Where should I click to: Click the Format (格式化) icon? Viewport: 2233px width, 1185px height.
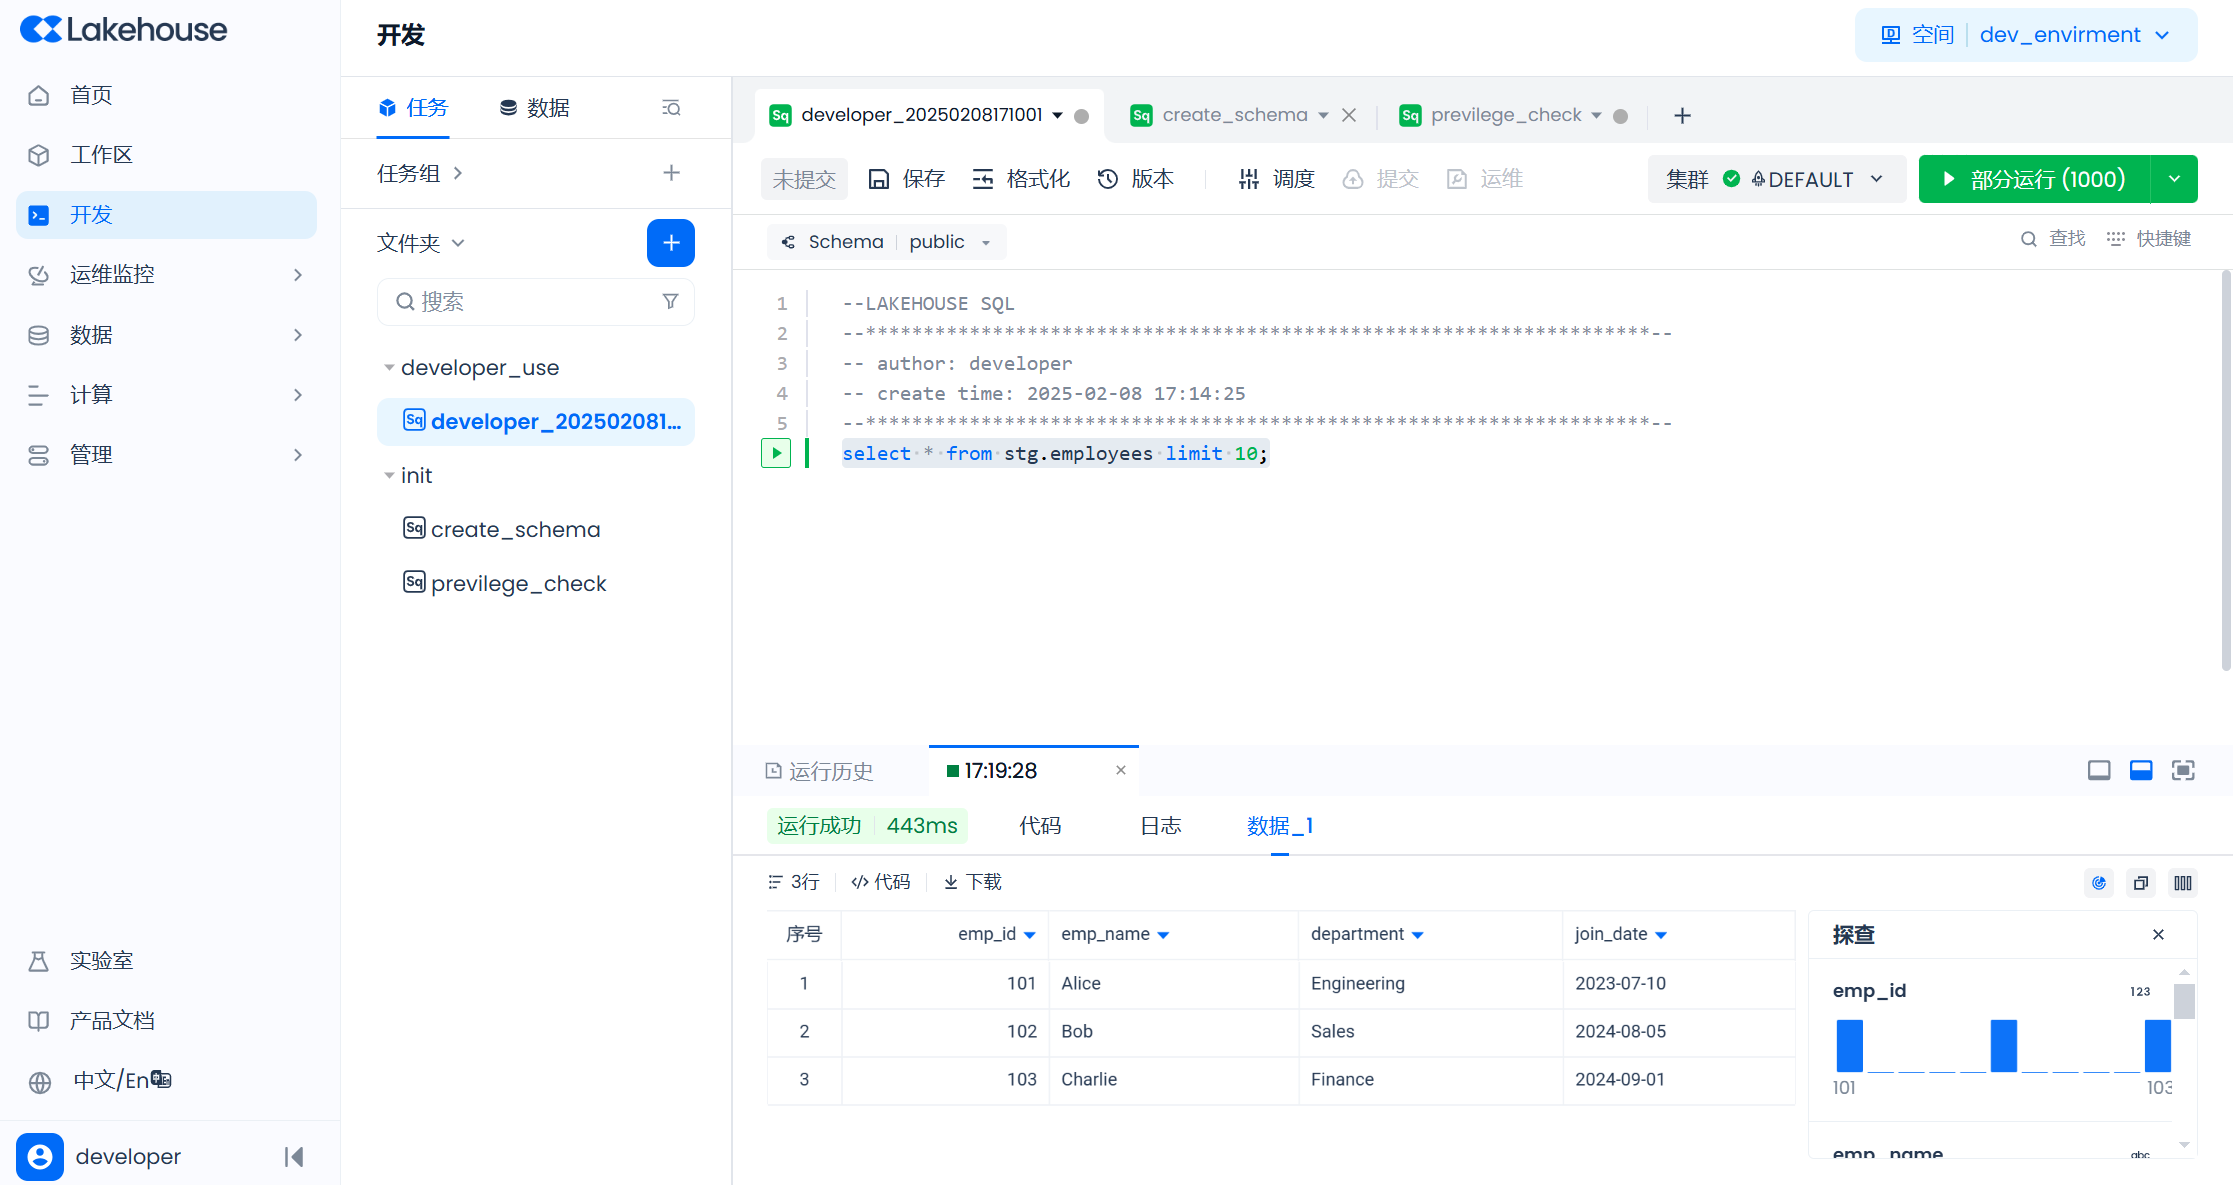pos(983,179)
